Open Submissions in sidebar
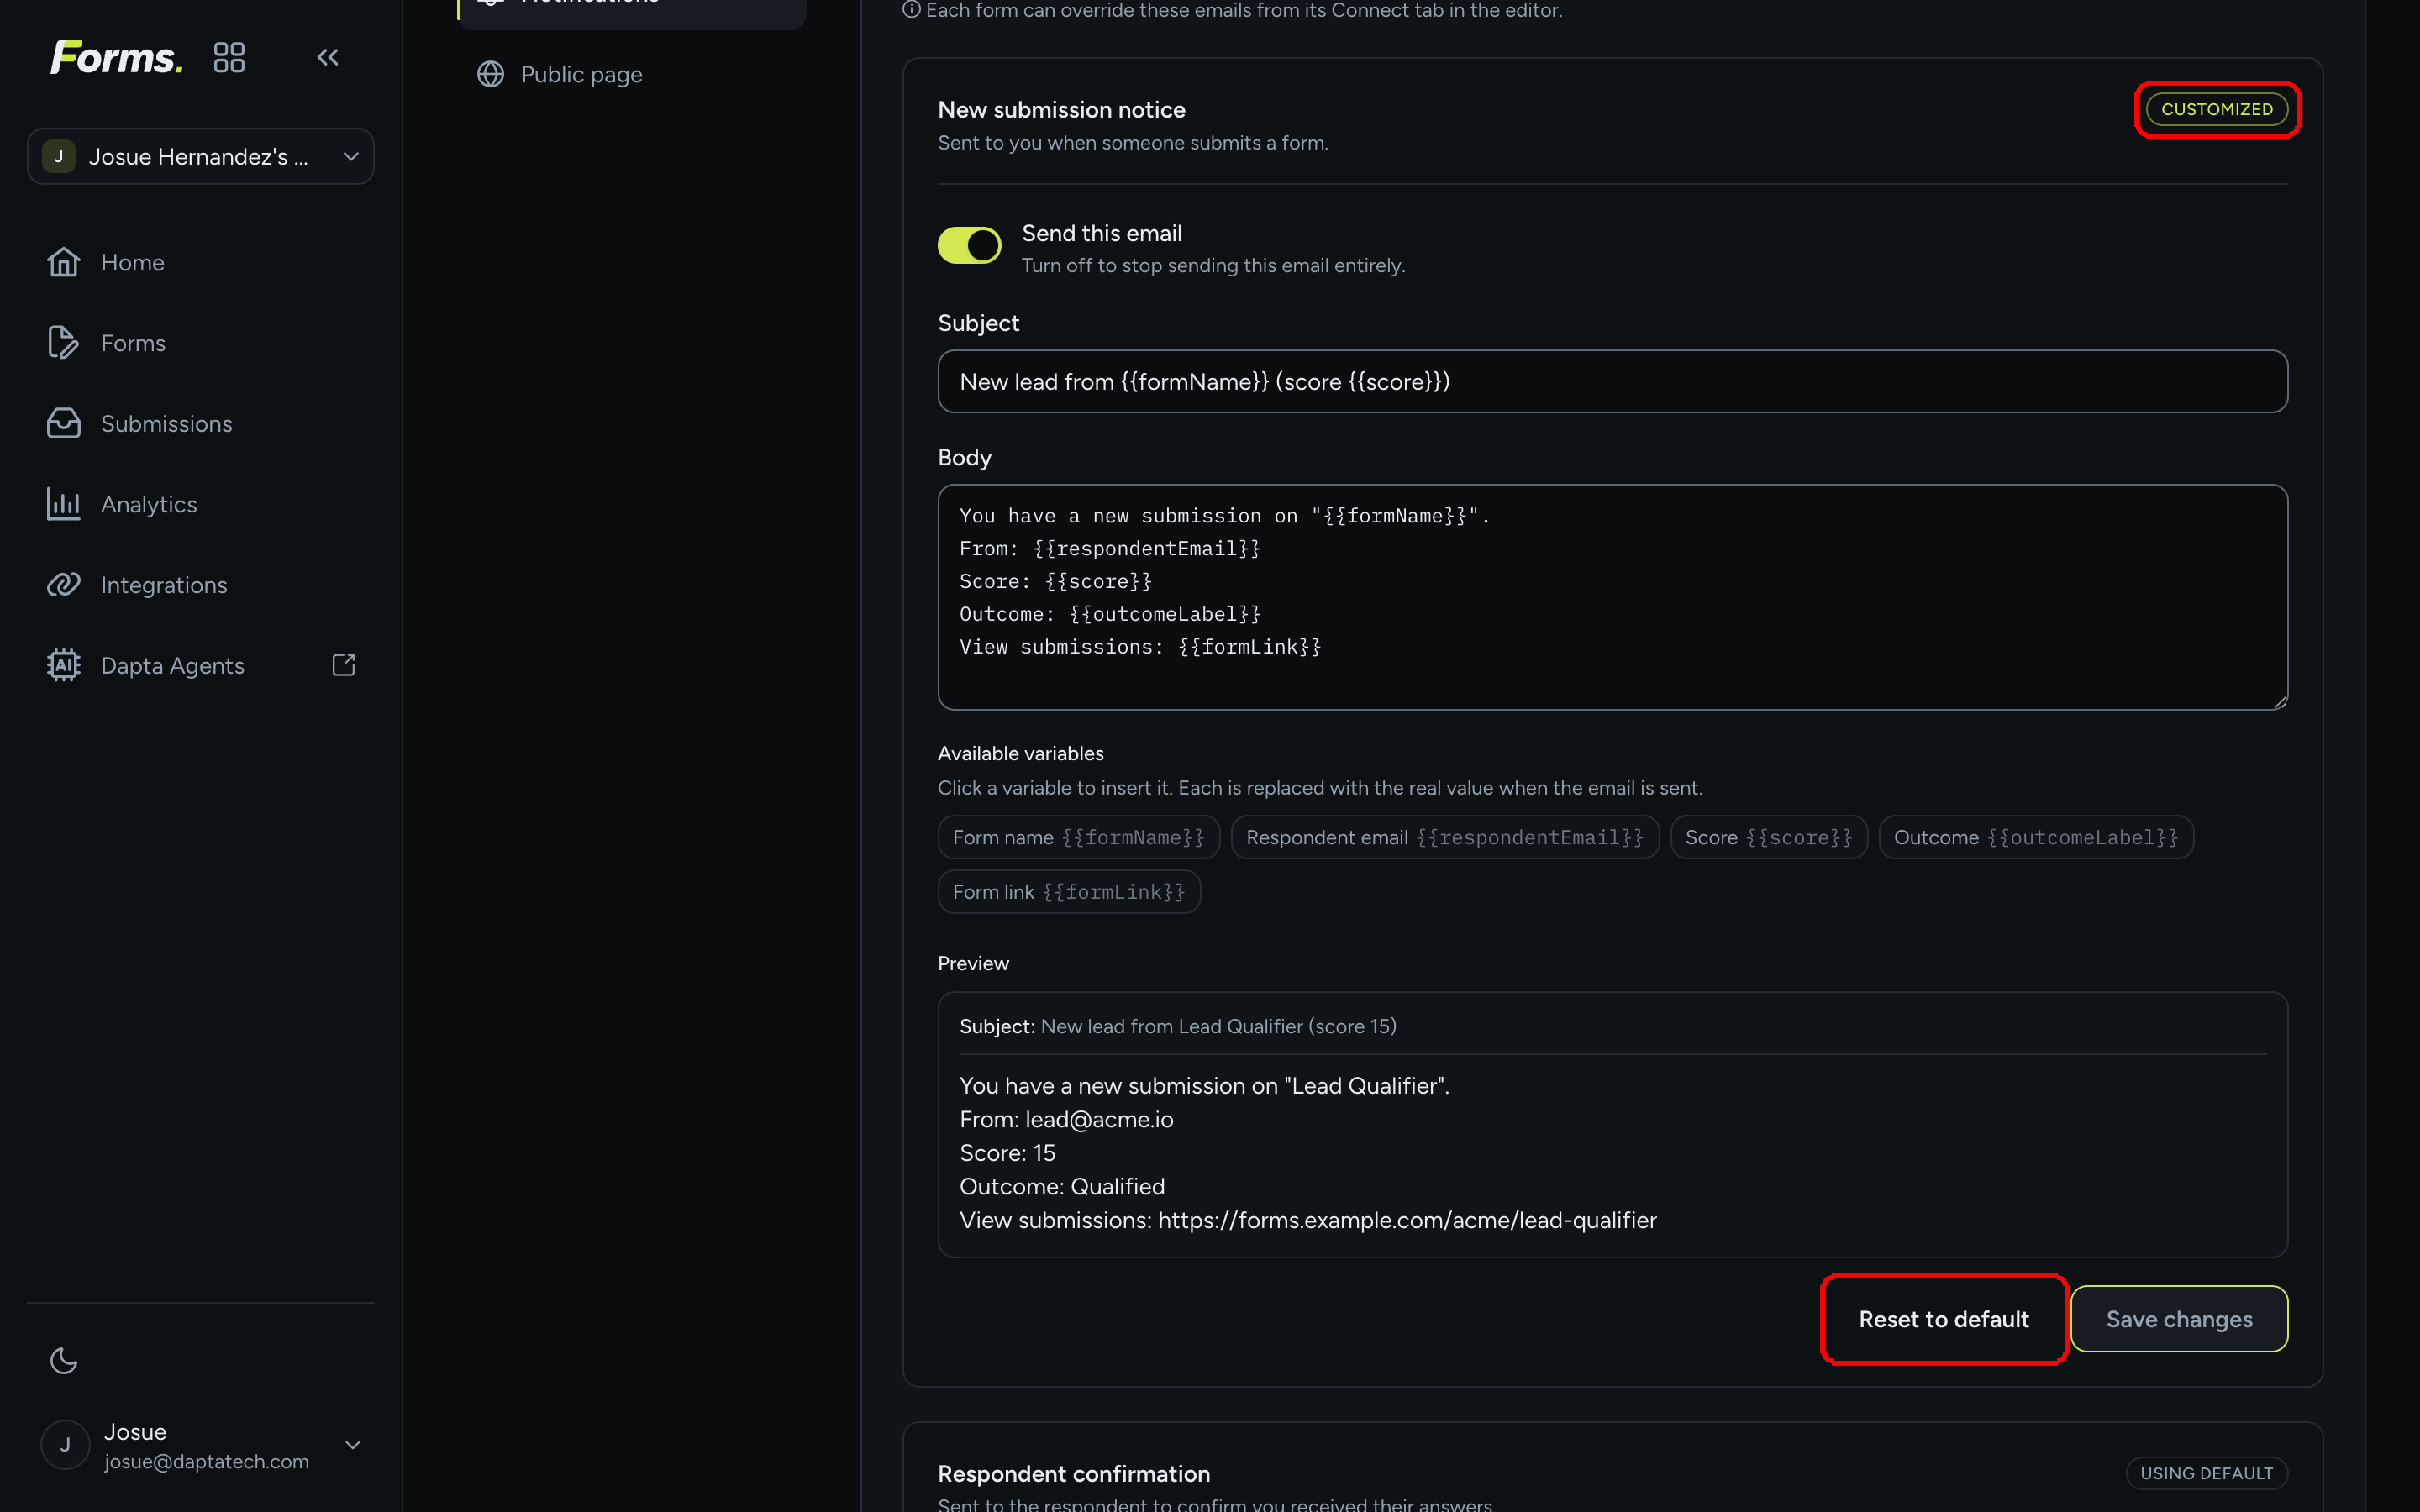The width and height of the screenshot is (2420, 1512). pyautogui.click(x=201, y=423)
